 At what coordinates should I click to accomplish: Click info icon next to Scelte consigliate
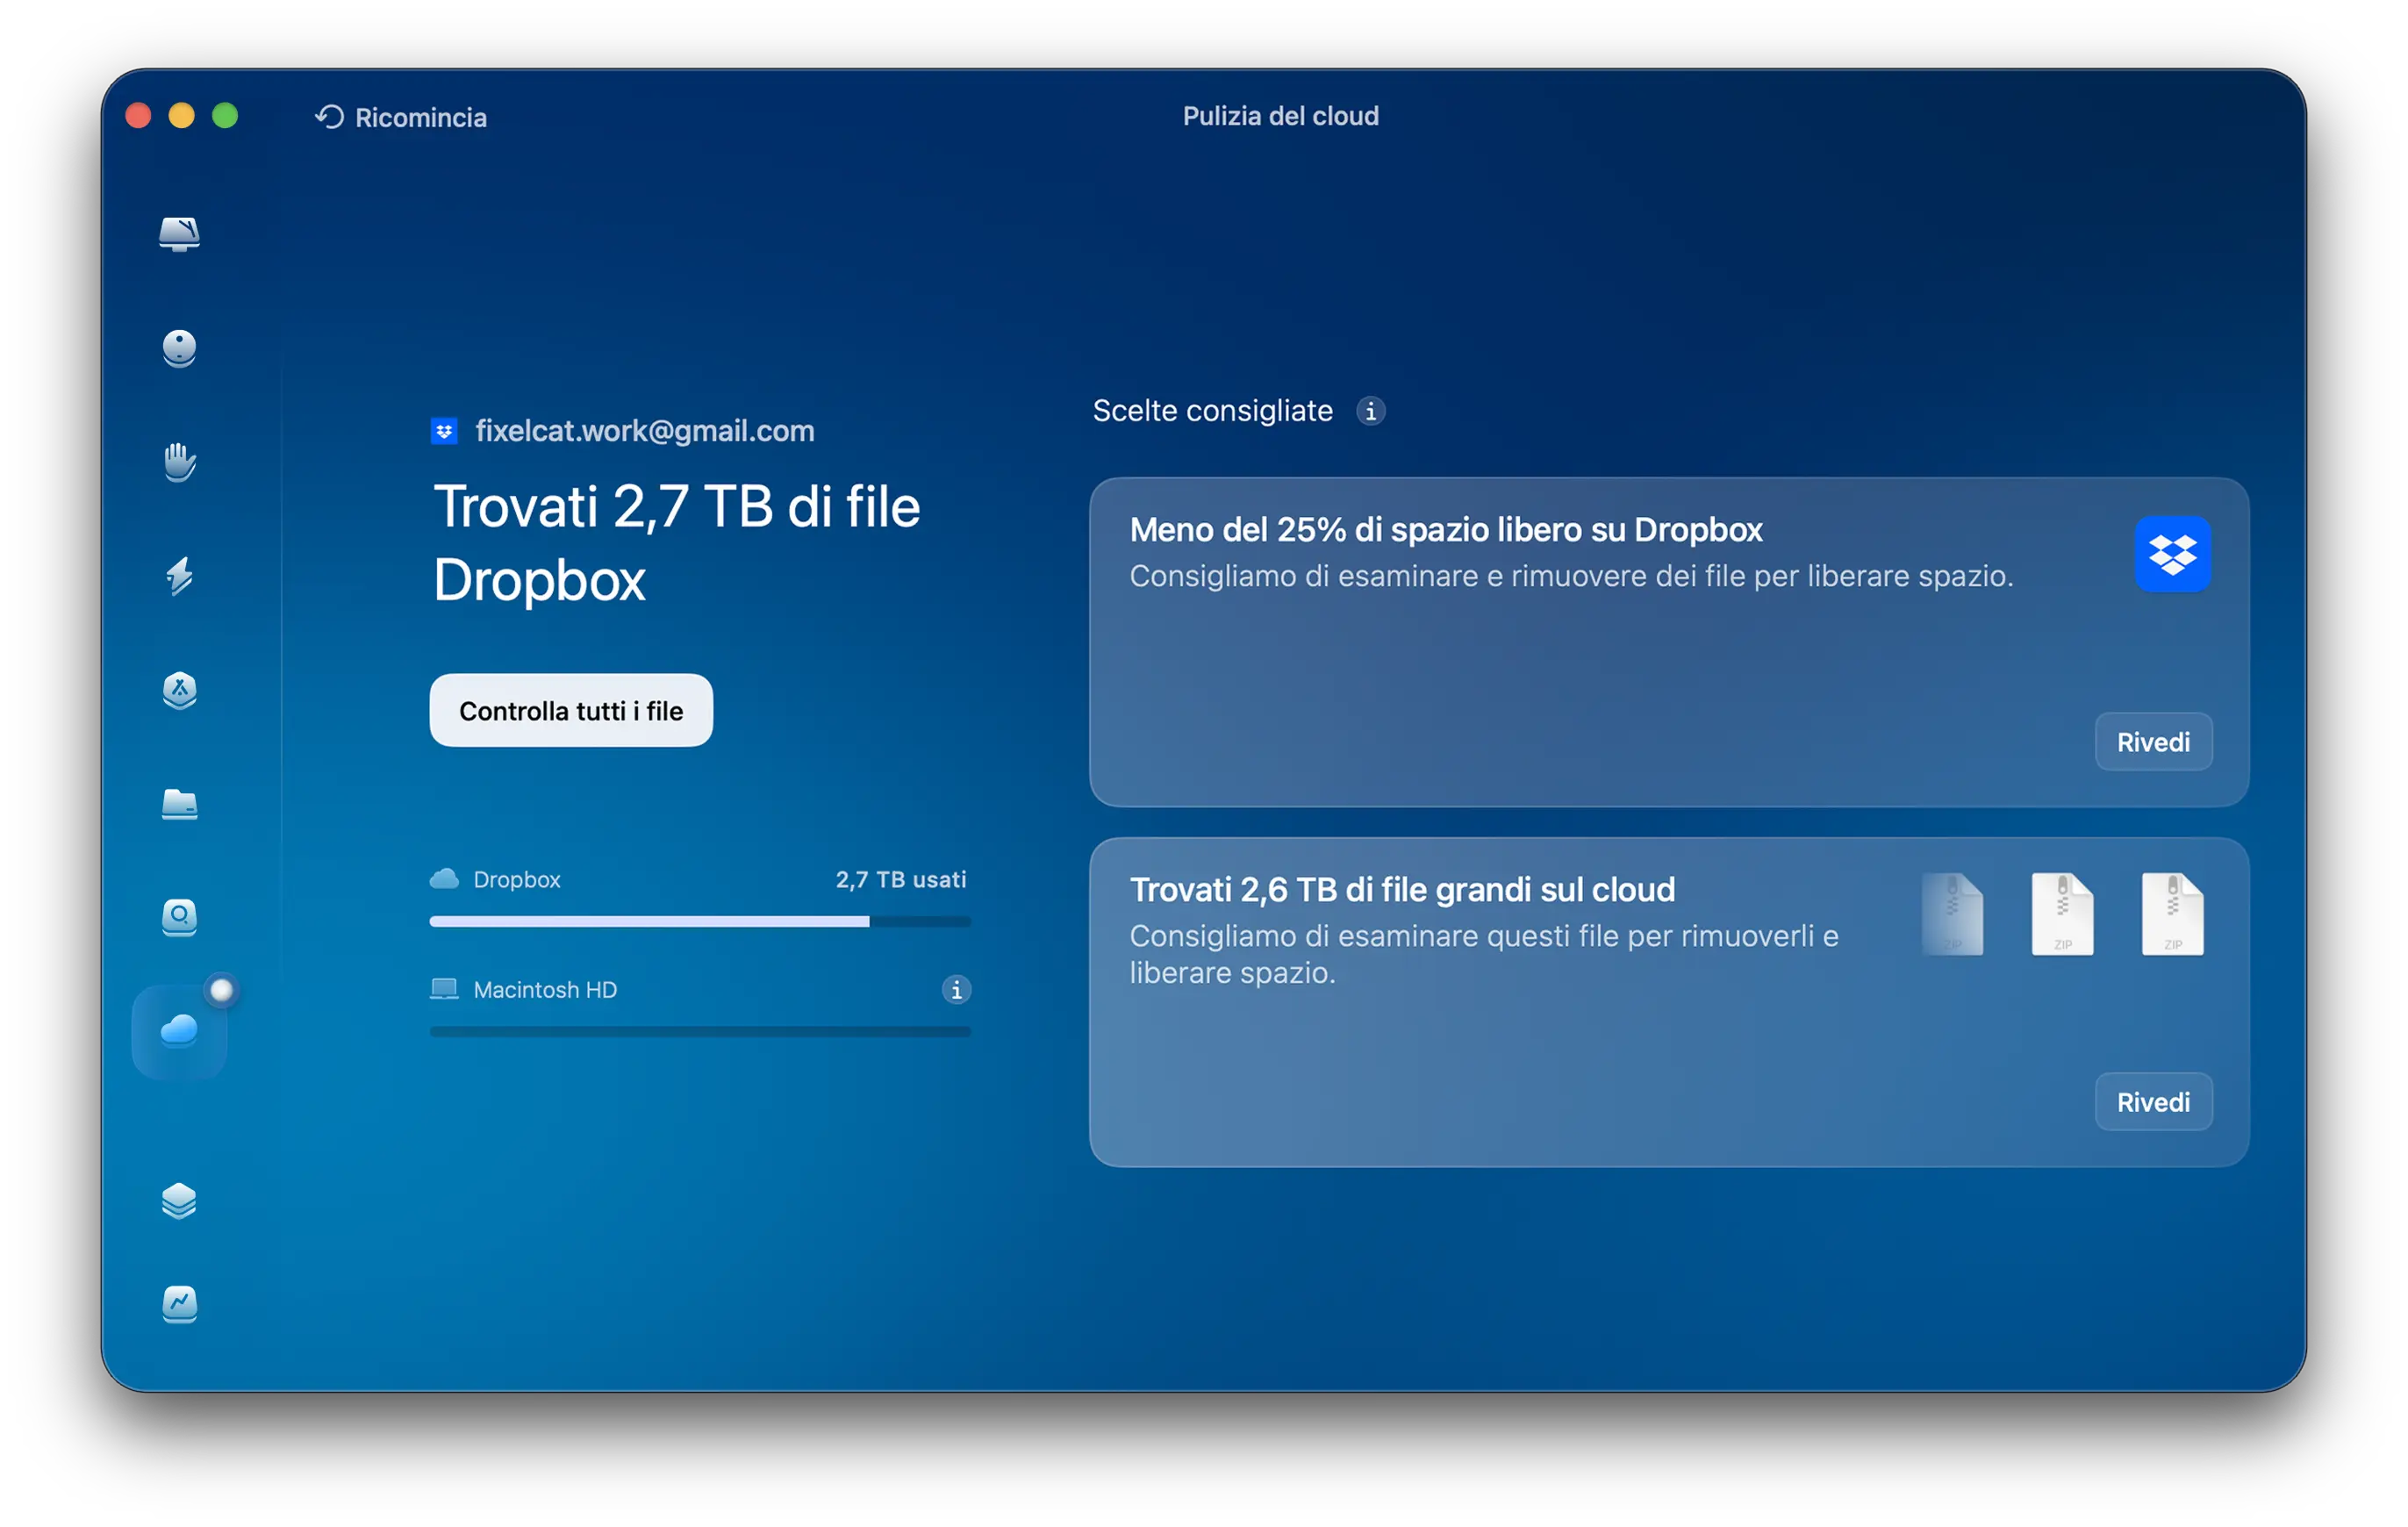click(1370, 411)
